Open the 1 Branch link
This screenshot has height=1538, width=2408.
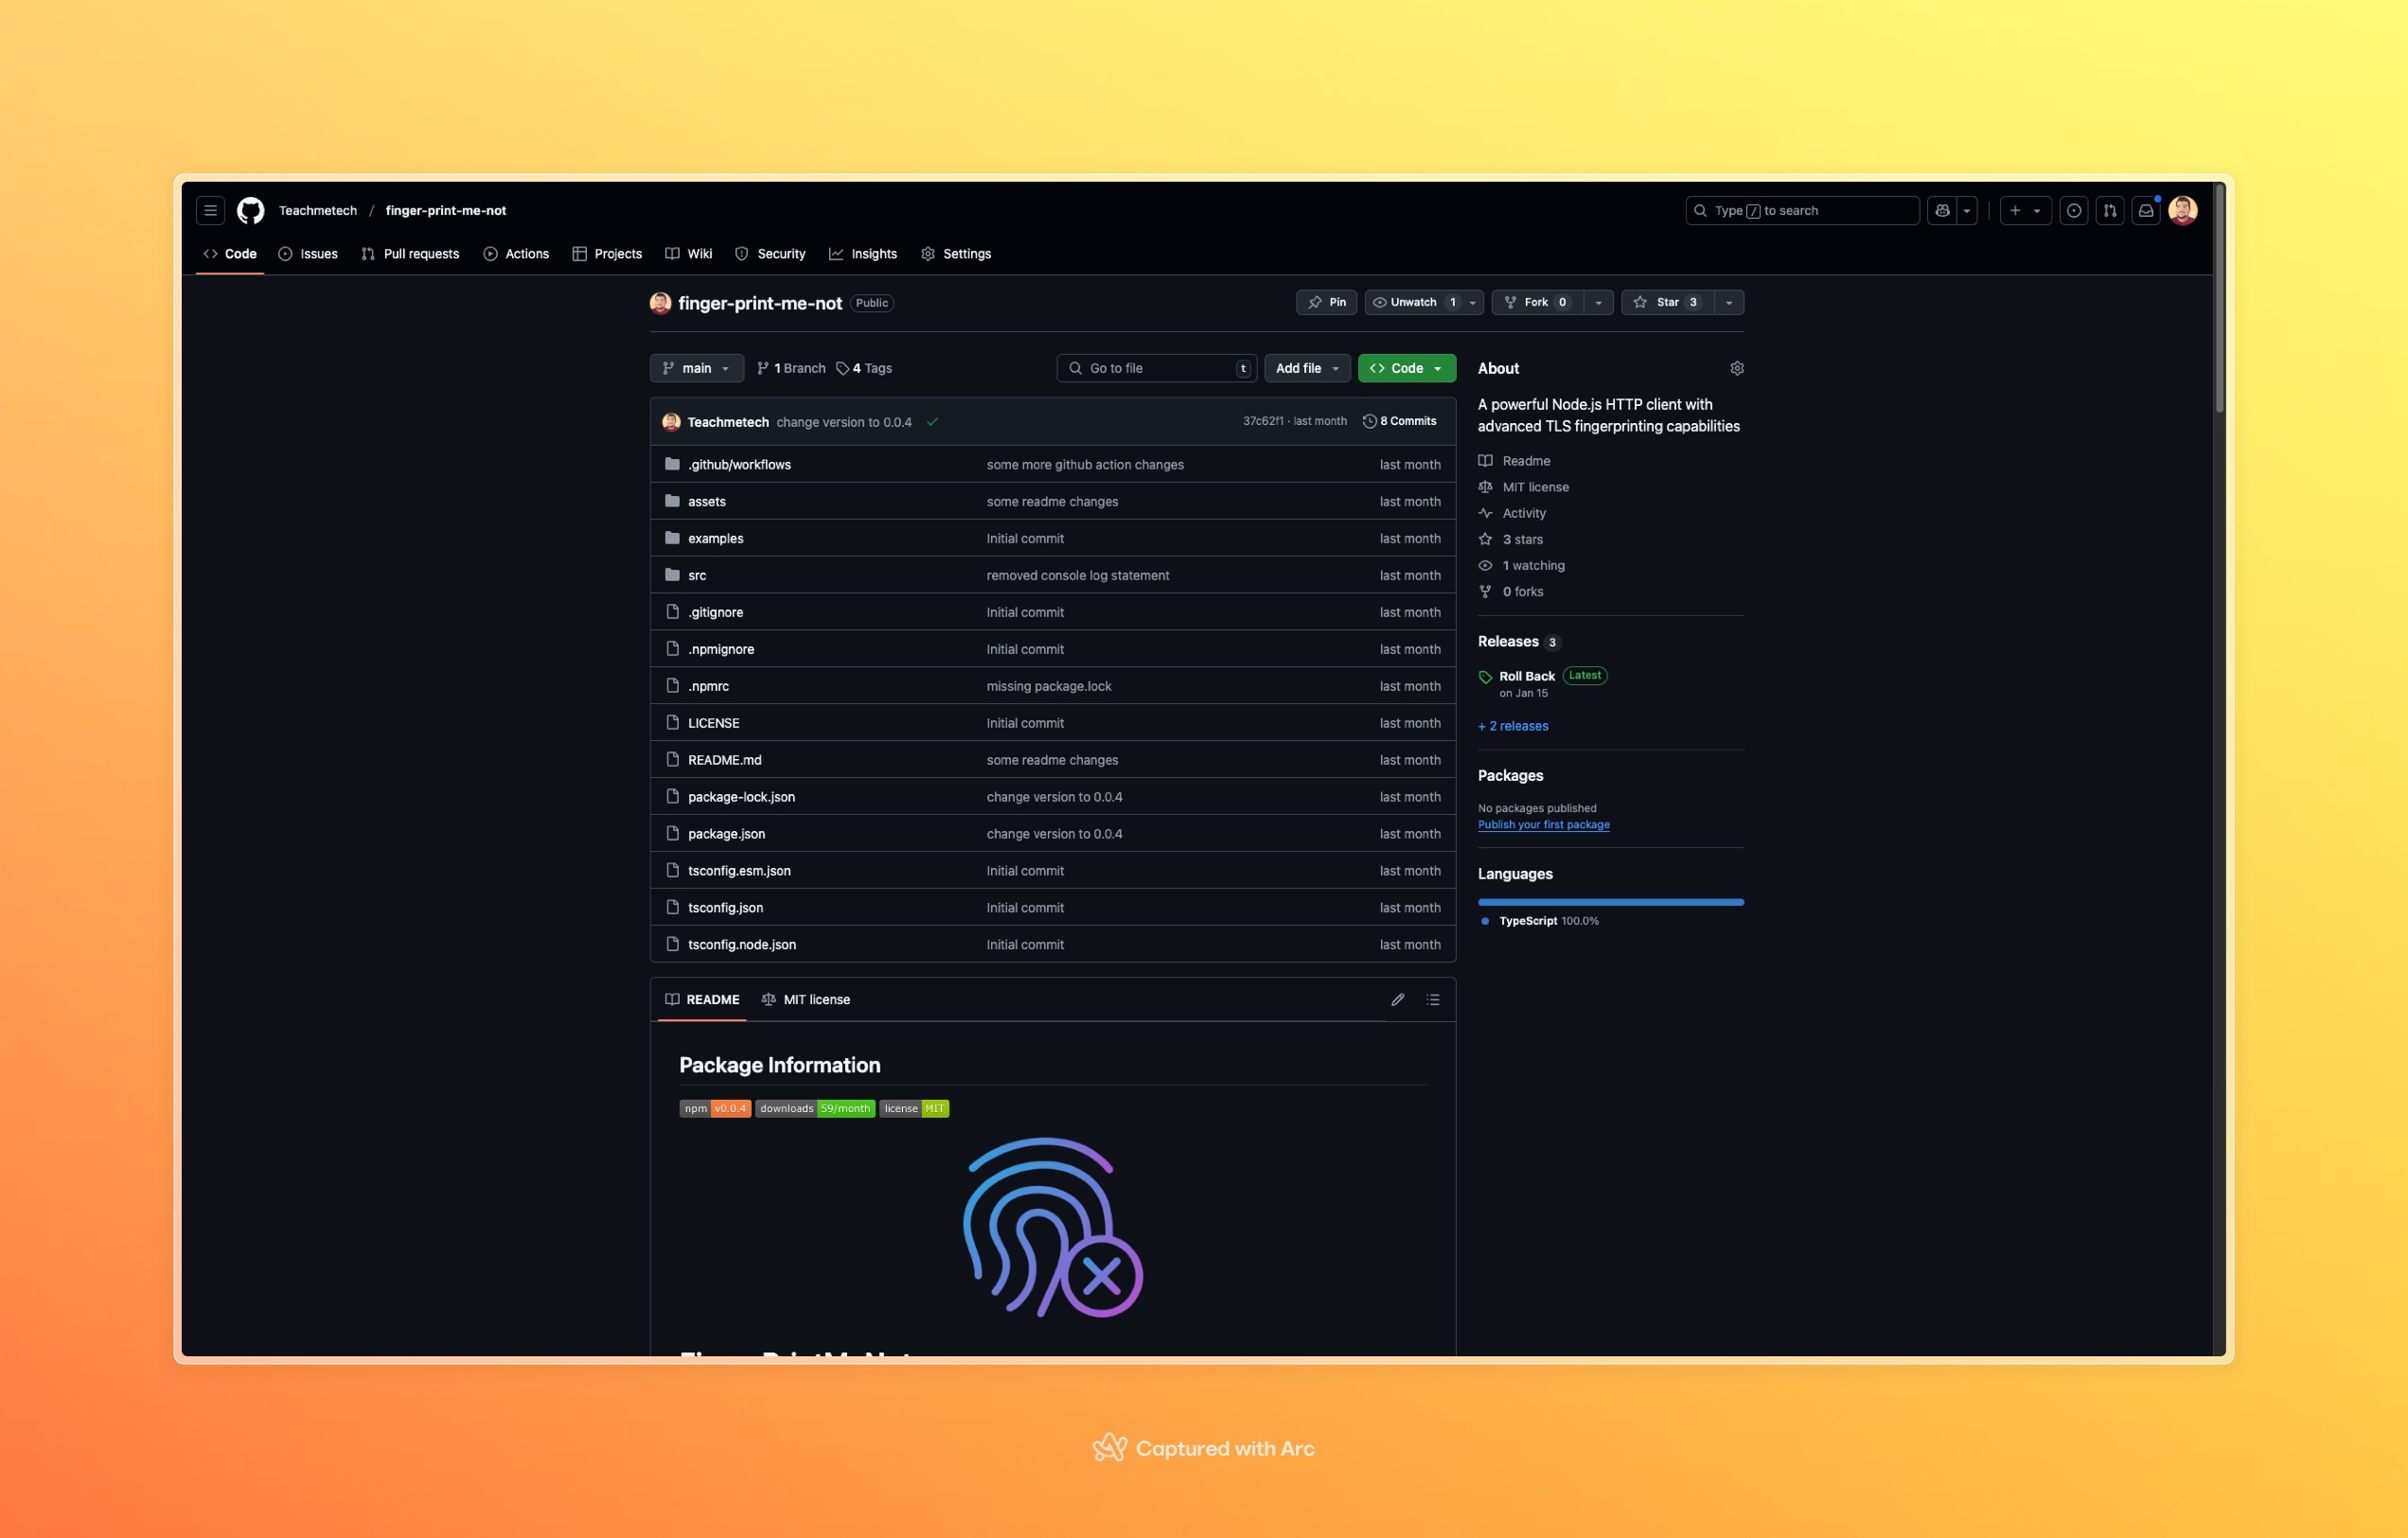coord(791,368)
